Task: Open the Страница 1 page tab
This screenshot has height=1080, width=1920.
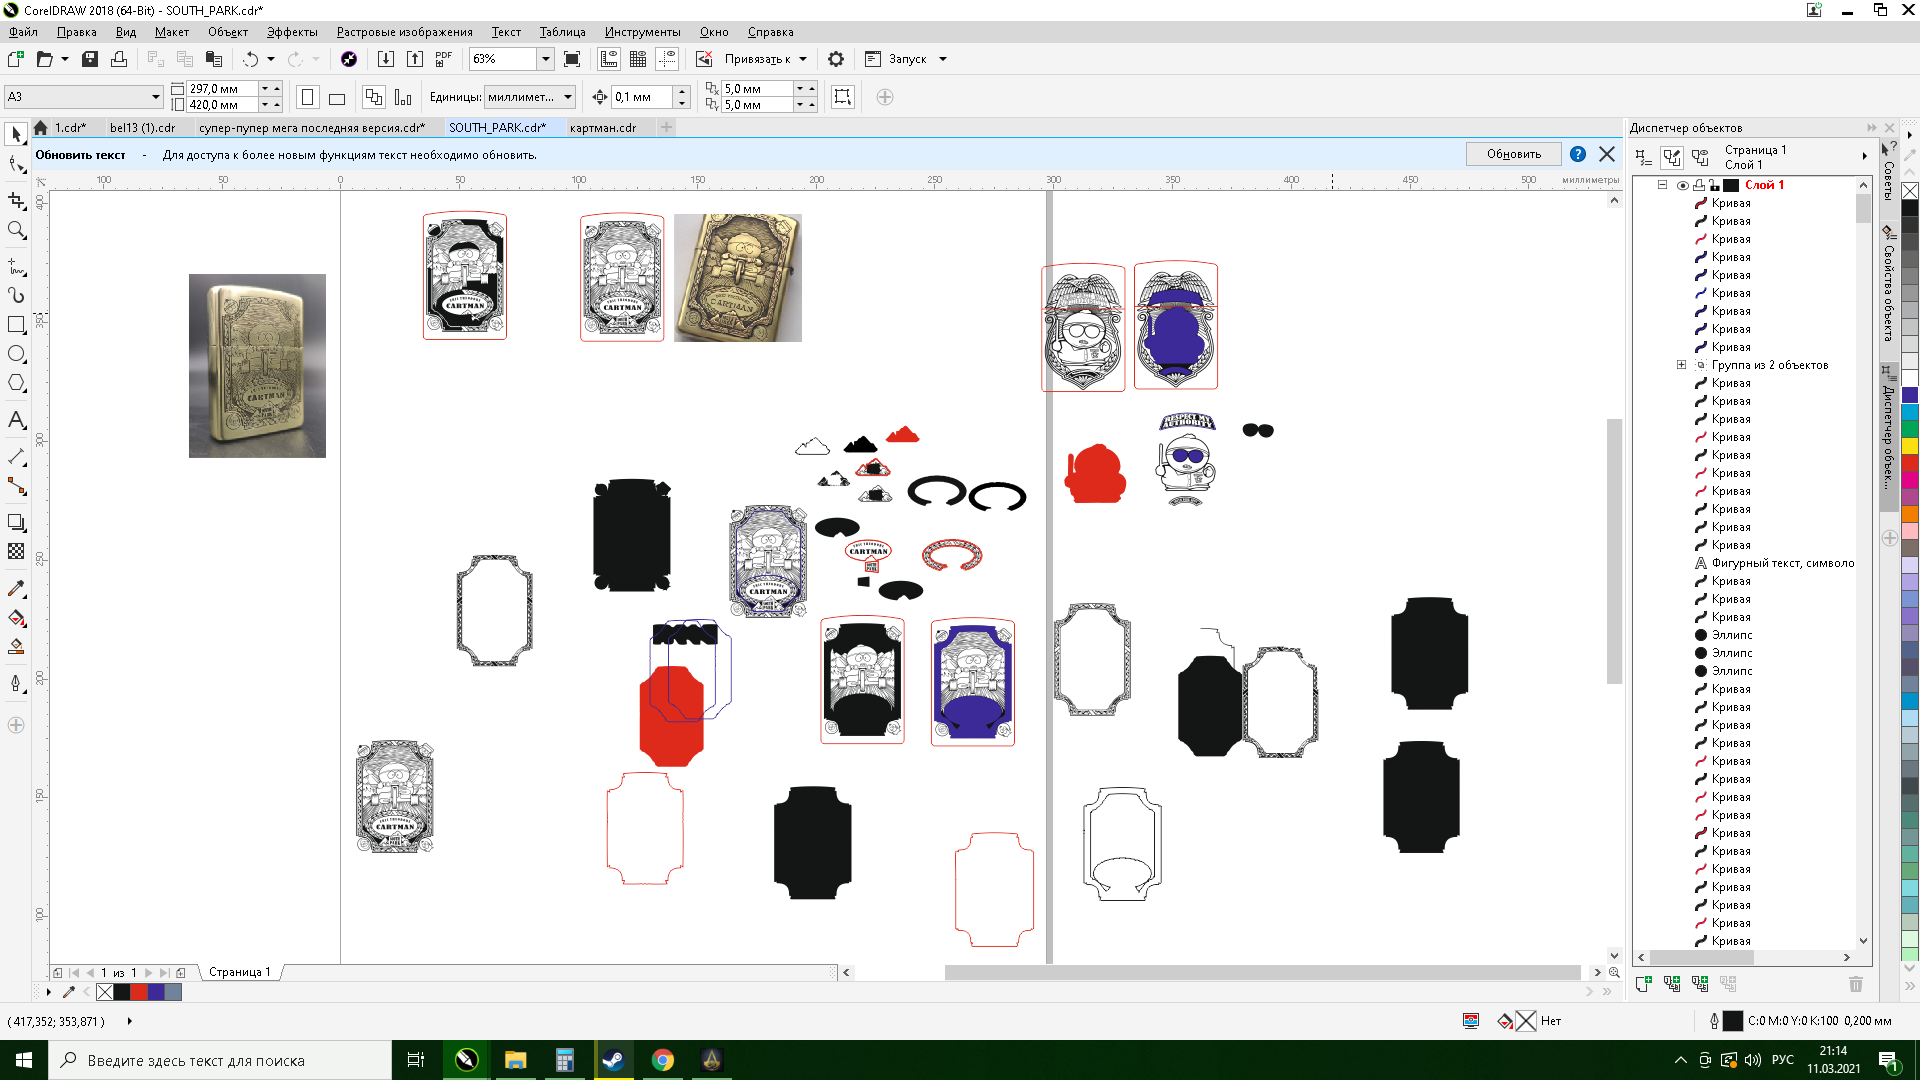Action: [x=239, y=972]
